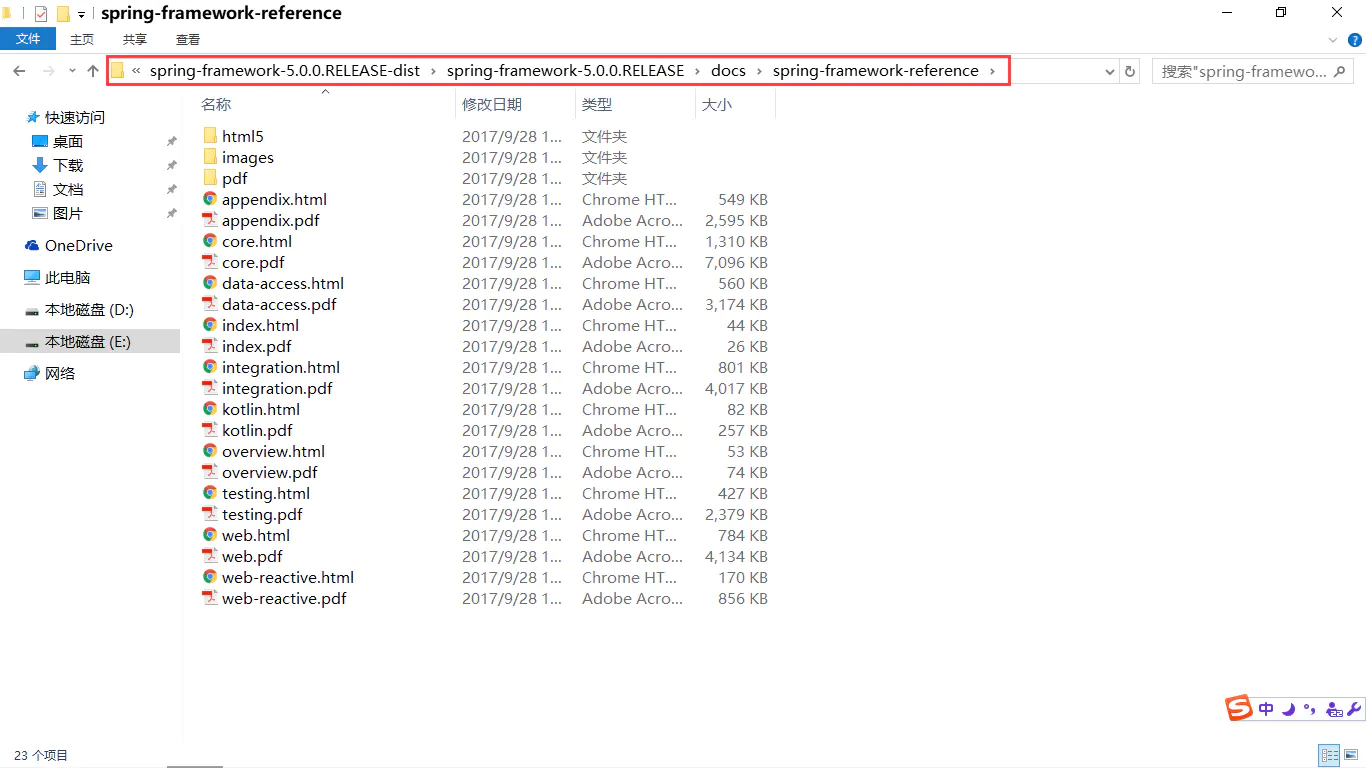Navigate up to parent folder
The height and width of the screenshot is (768, 1366).
coord(93,71)
